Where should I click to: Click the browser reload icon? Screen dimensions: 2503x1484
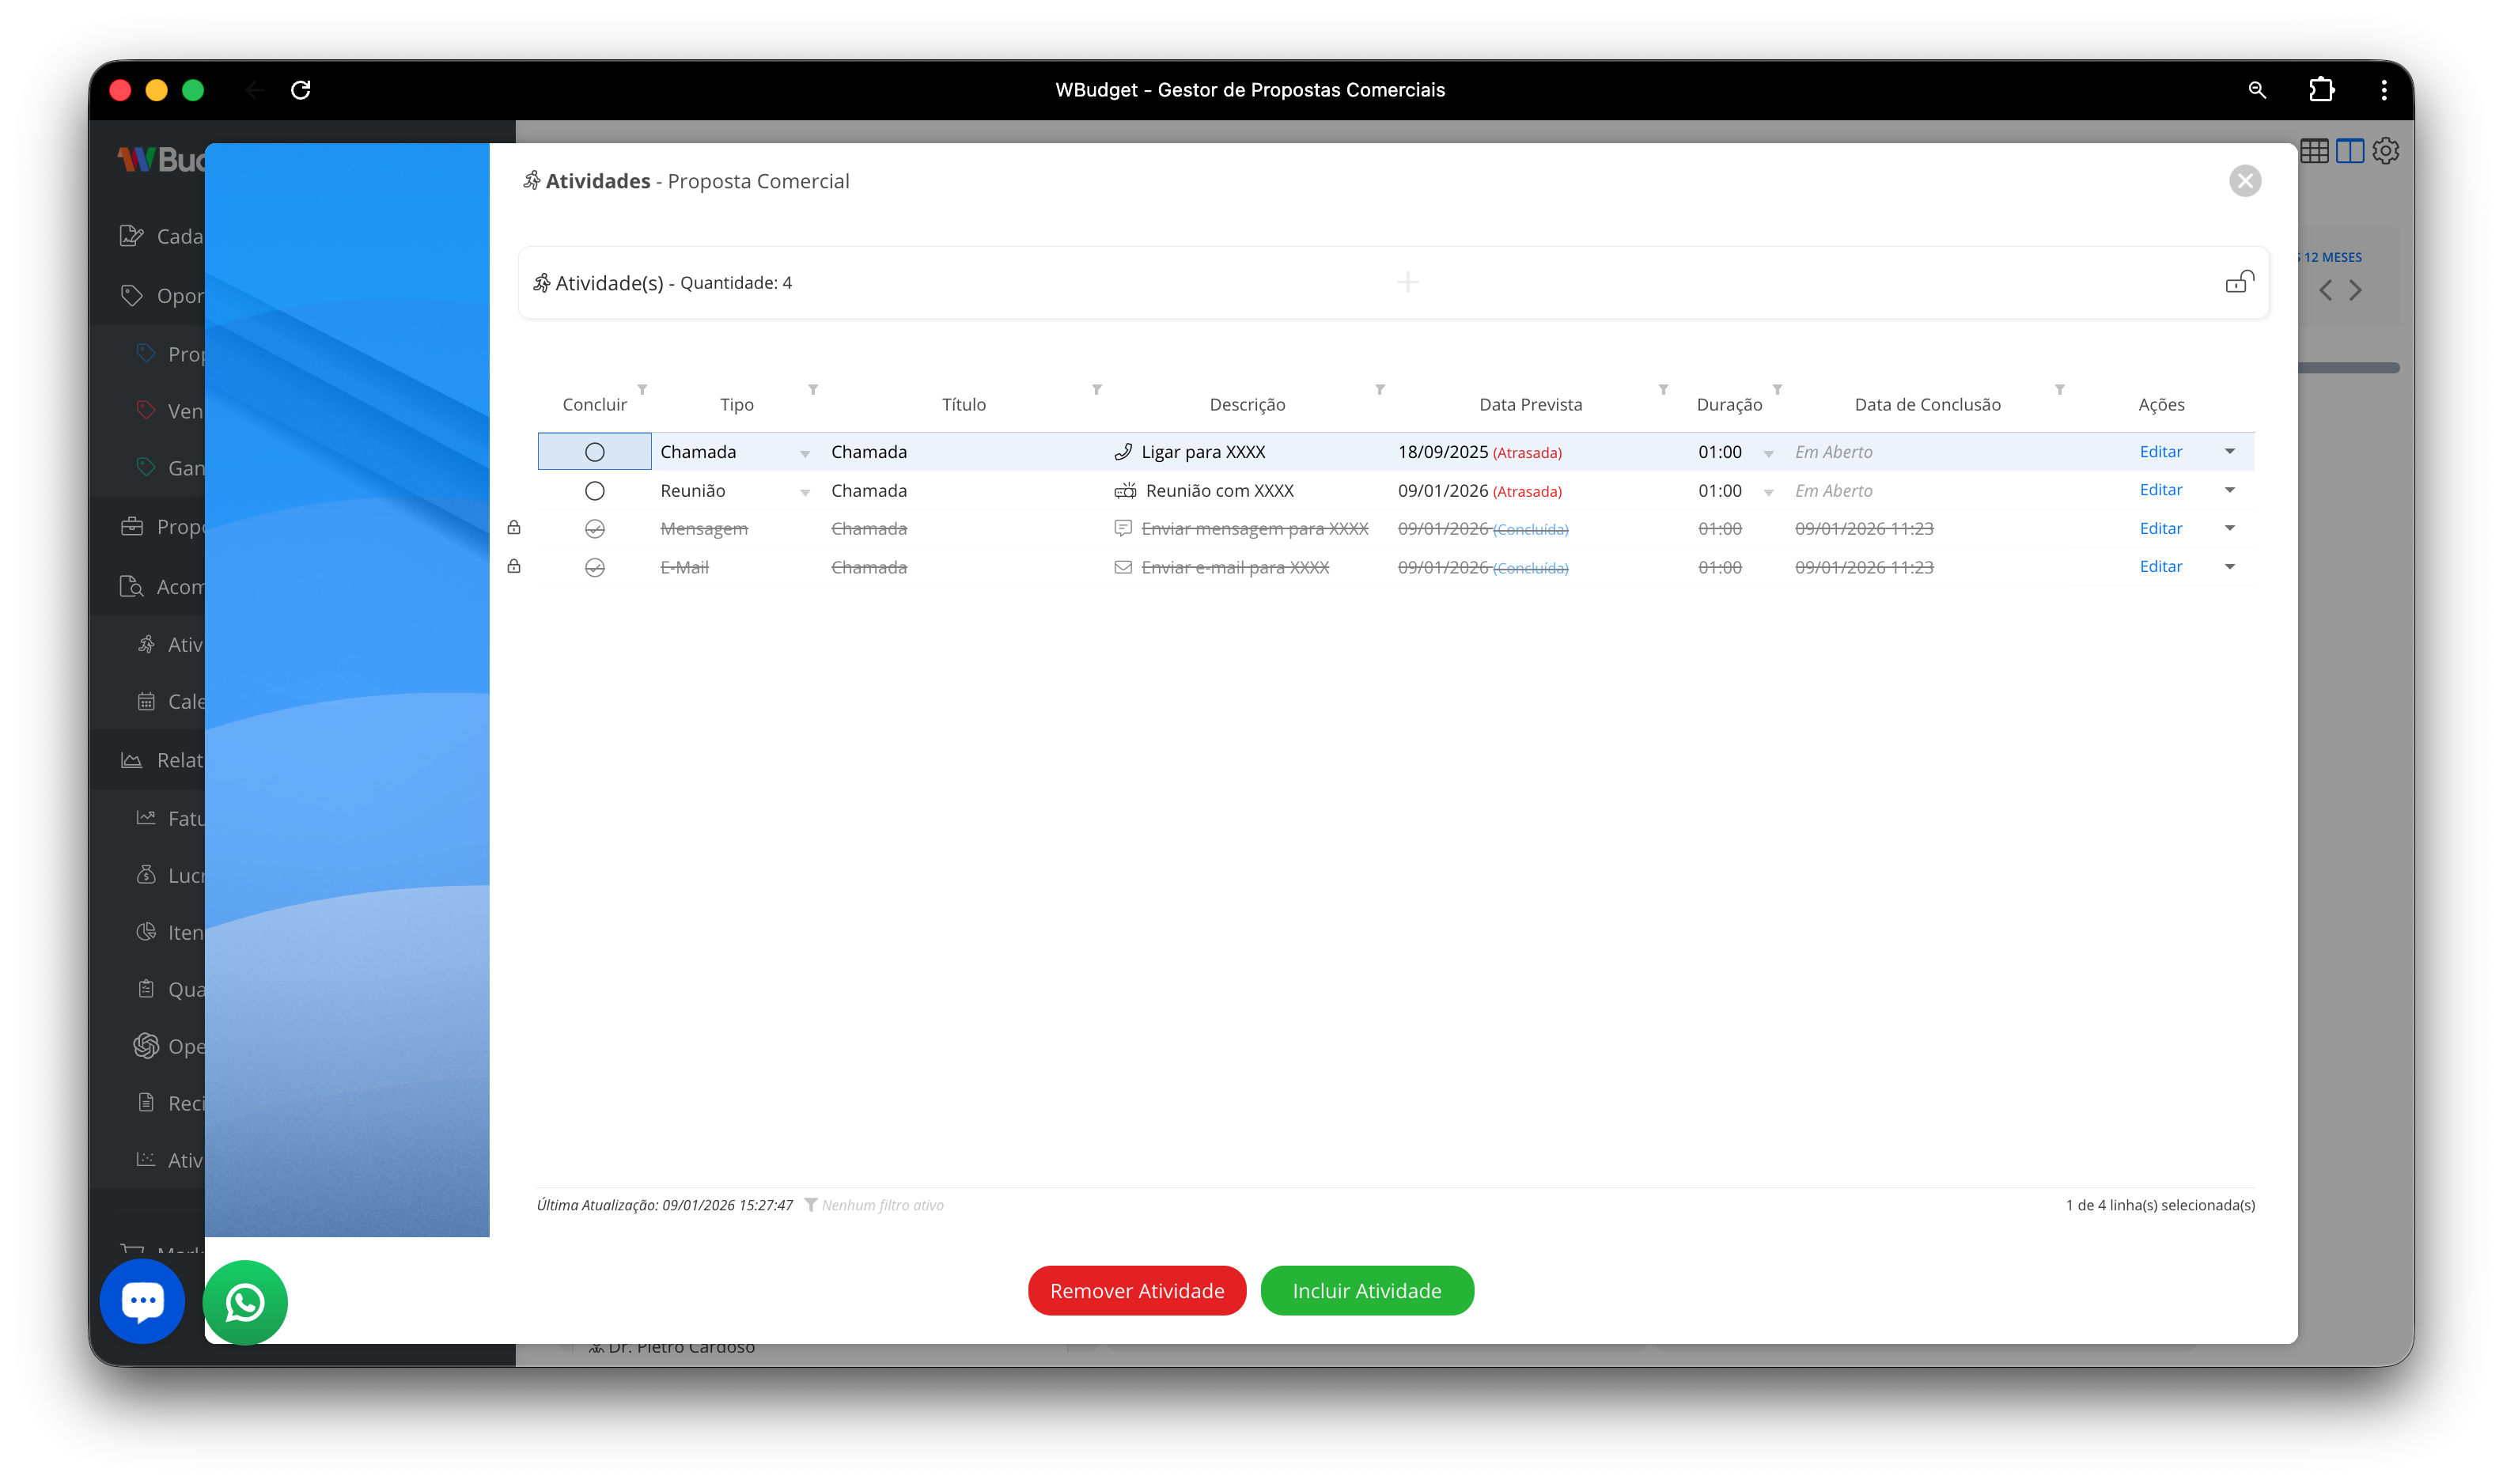point(300,90)
